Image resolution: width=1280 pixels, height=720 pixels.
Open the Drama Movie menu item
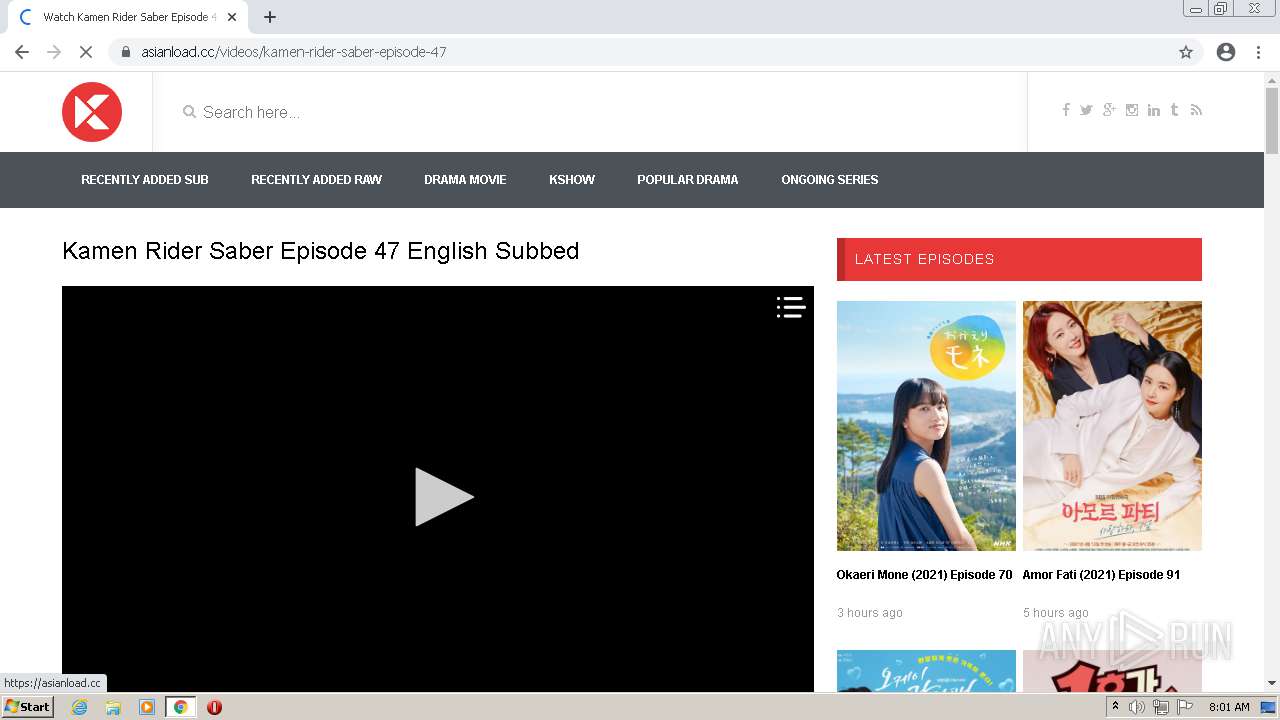click(x=465, y=180)
